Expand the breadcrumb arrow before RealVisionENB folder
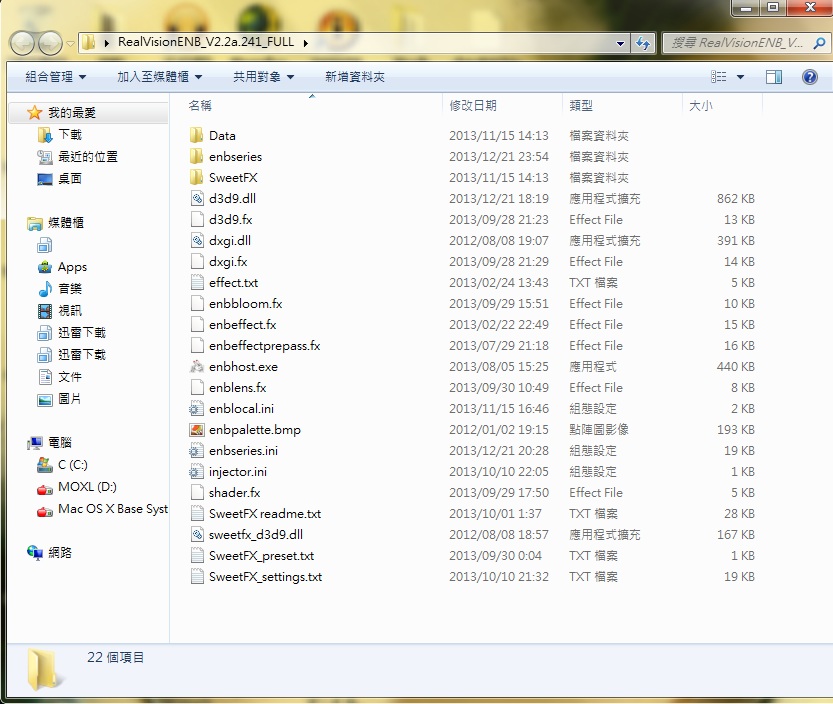The image size is (833, 704). (x=107, y=43)
